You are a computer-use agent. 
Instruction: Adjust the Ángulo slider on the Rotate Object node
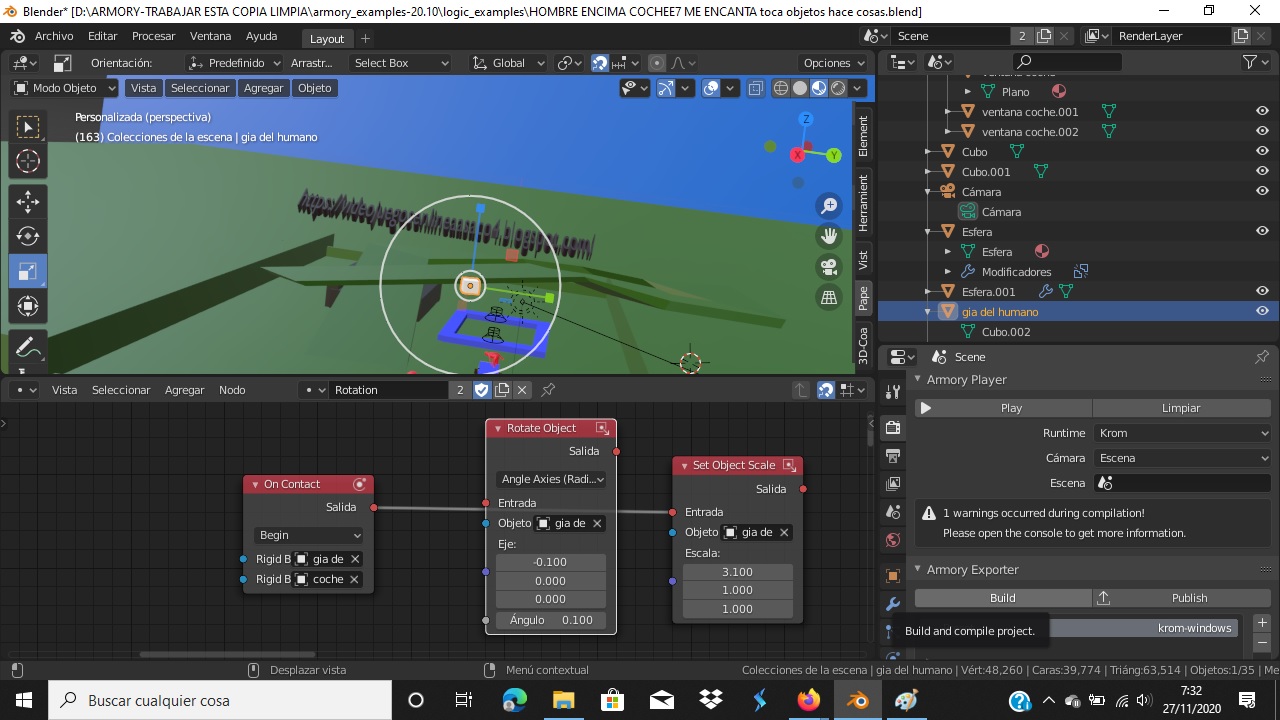pos(549,619)
